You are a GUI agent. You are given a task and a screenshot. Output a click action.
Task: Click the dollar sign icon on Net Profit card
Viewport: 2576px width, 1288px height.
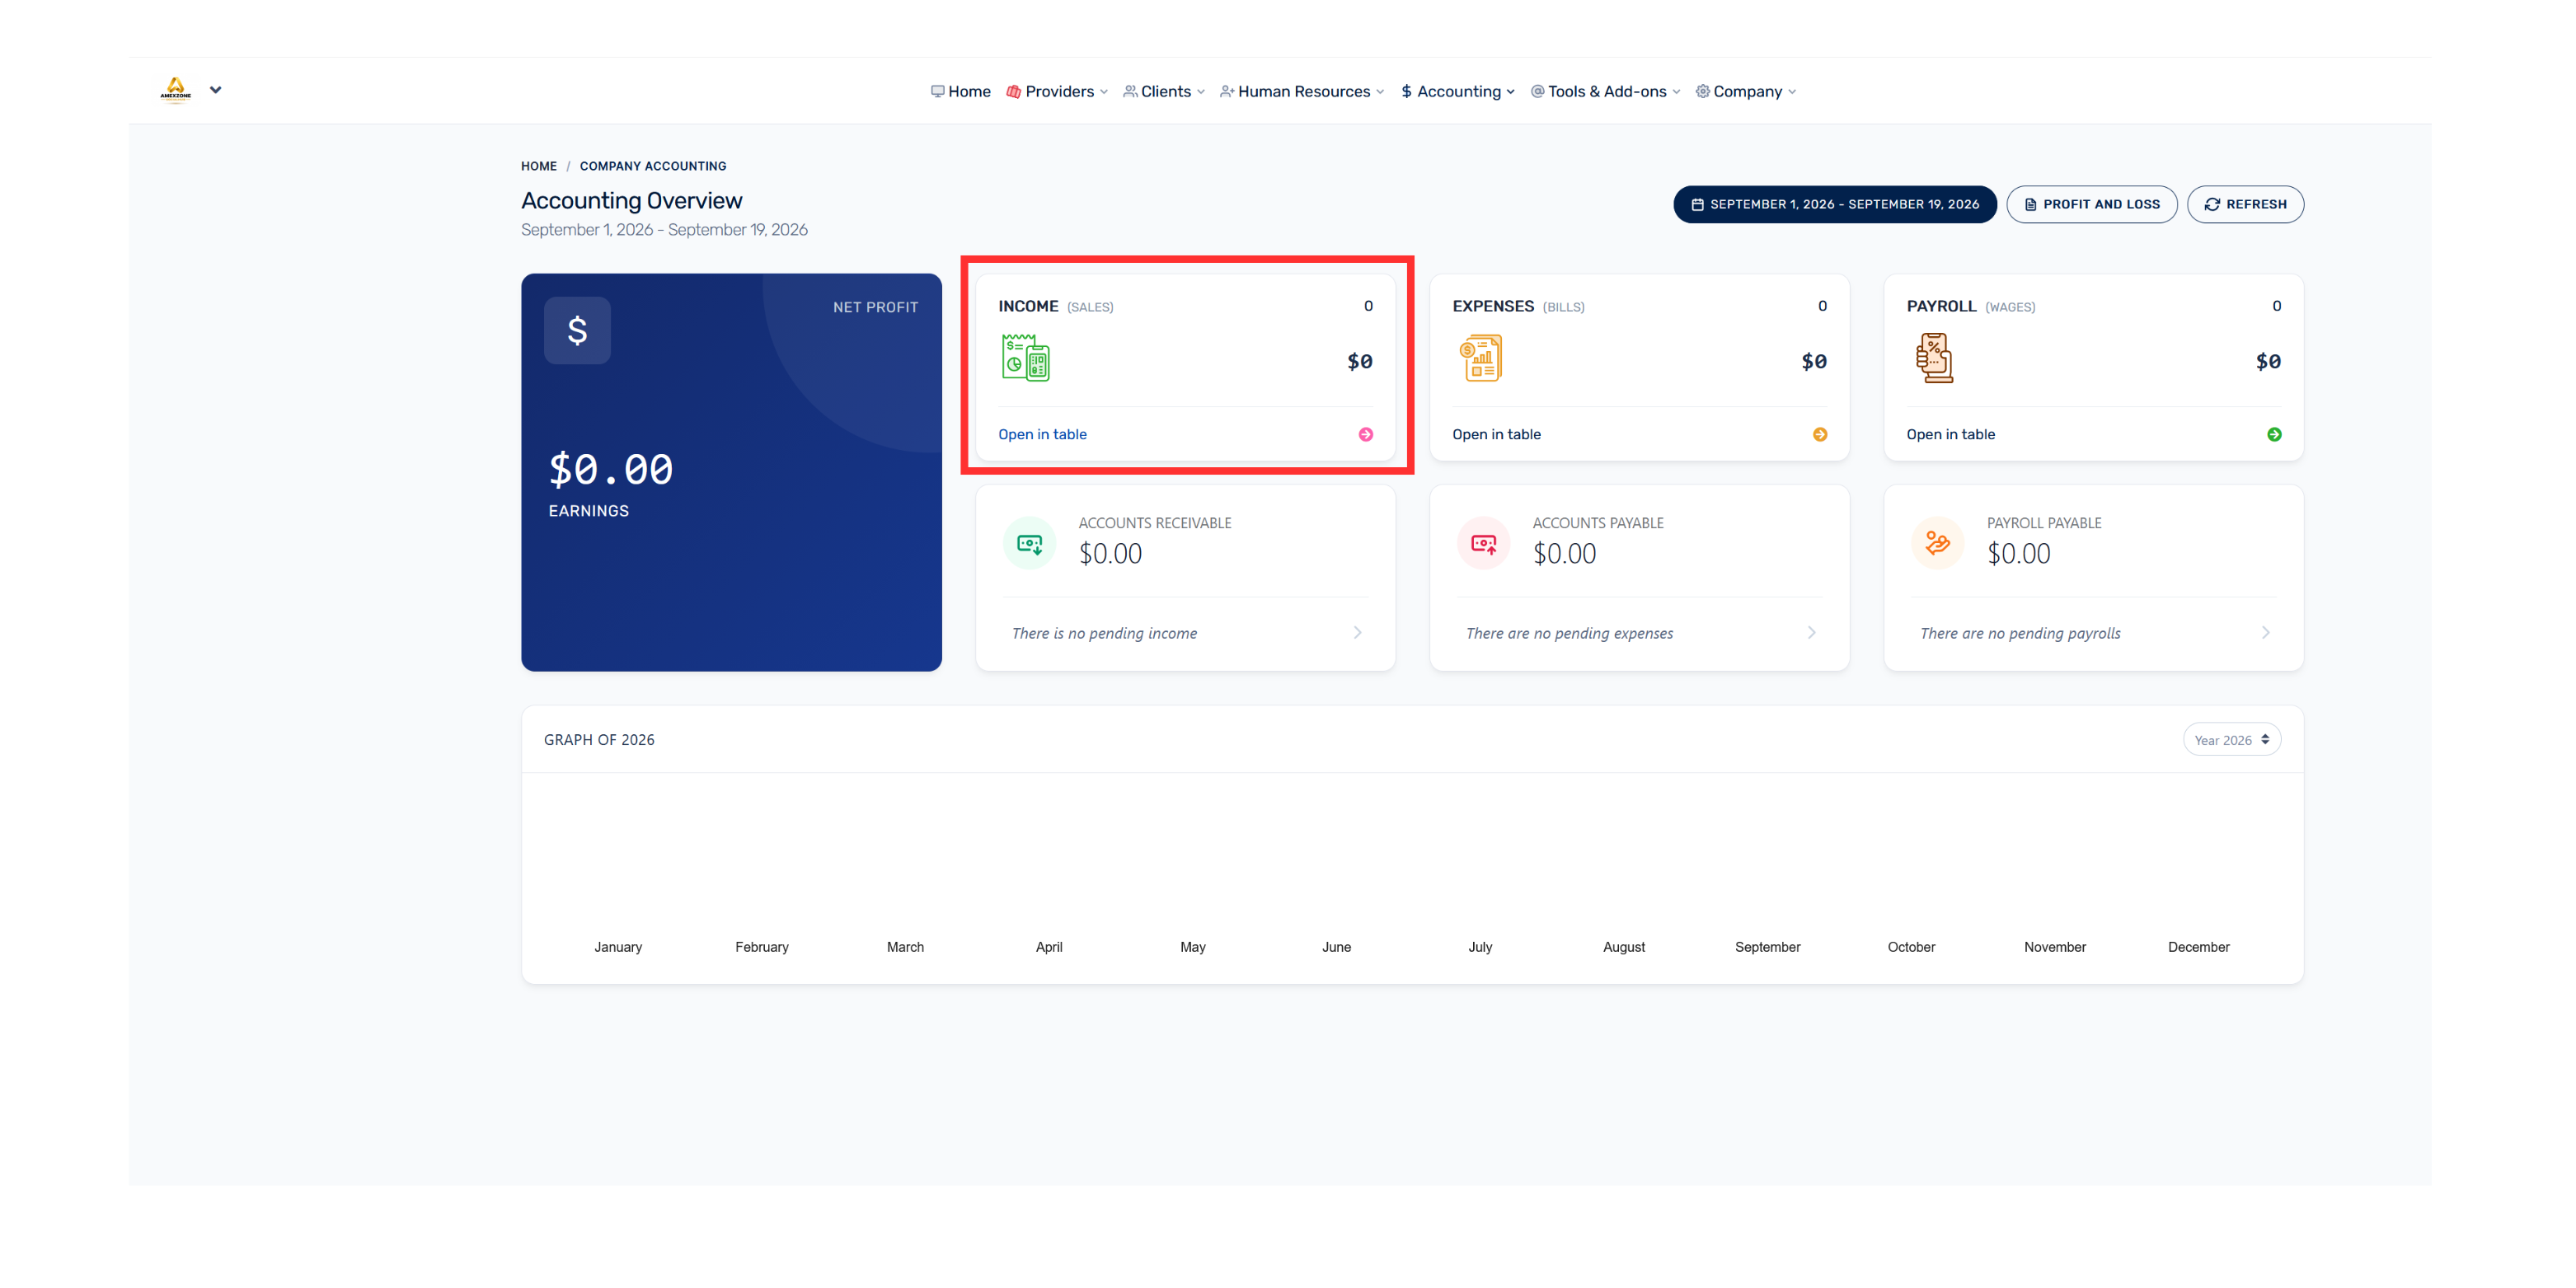click(577, 330)
